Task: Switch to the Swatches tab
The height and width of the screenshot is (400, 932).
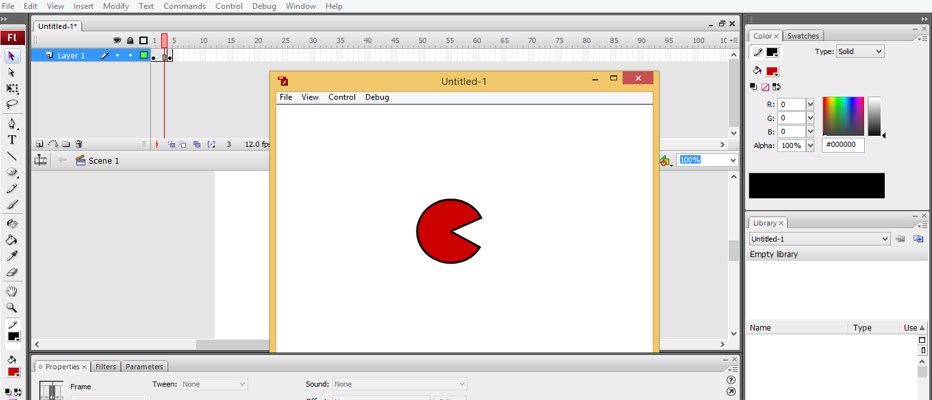Action: (x=803, y=36)
